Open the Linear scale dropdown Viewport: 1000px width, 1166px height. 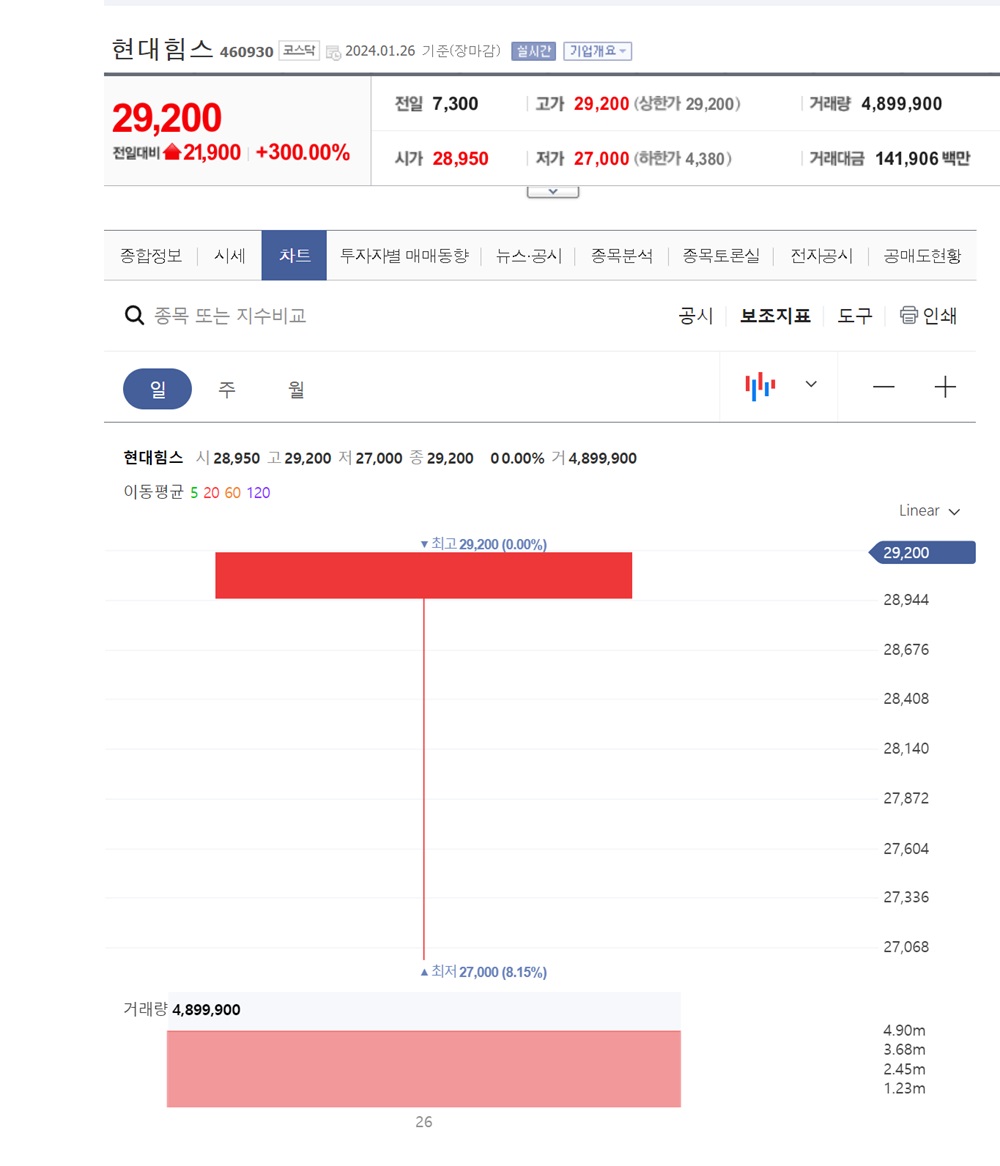pos(929,511)
